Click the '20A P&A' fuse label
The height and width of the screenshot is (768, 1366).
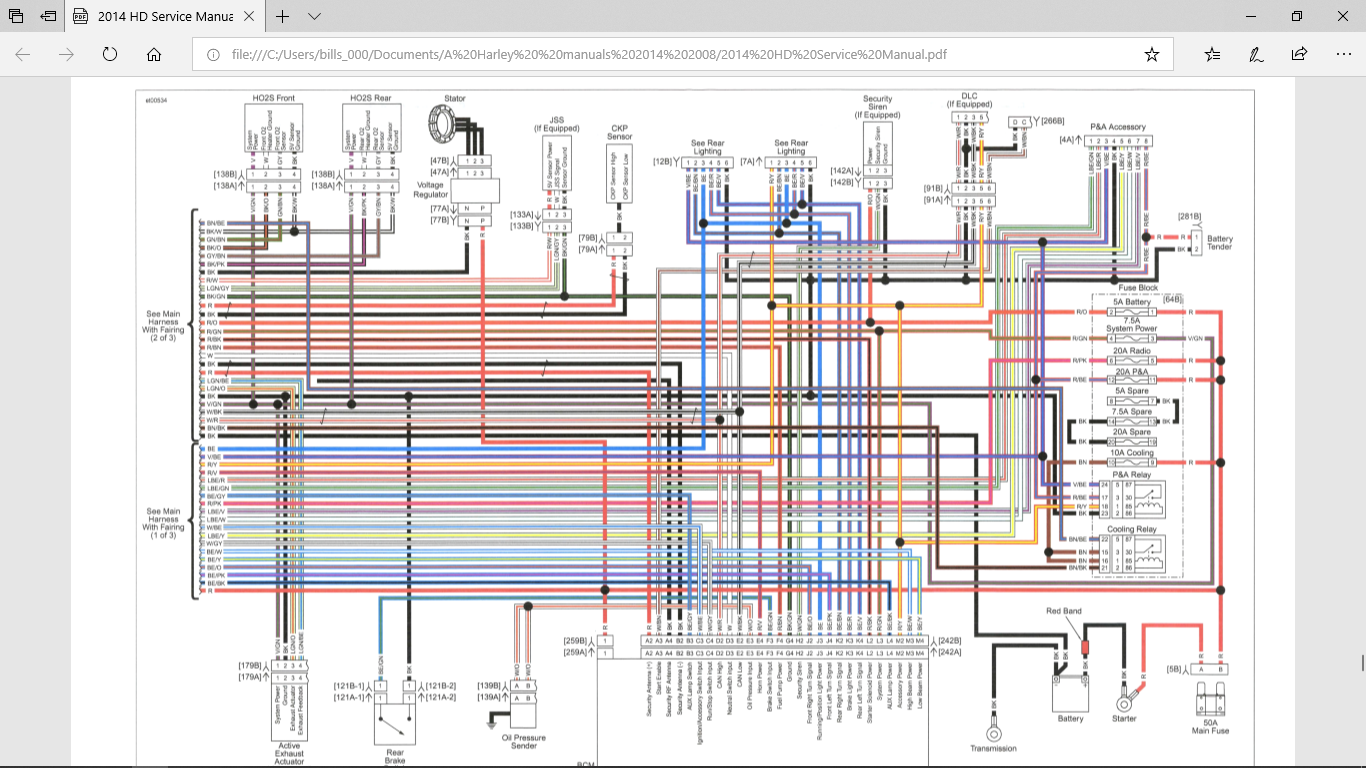(x=1133, y=370)
